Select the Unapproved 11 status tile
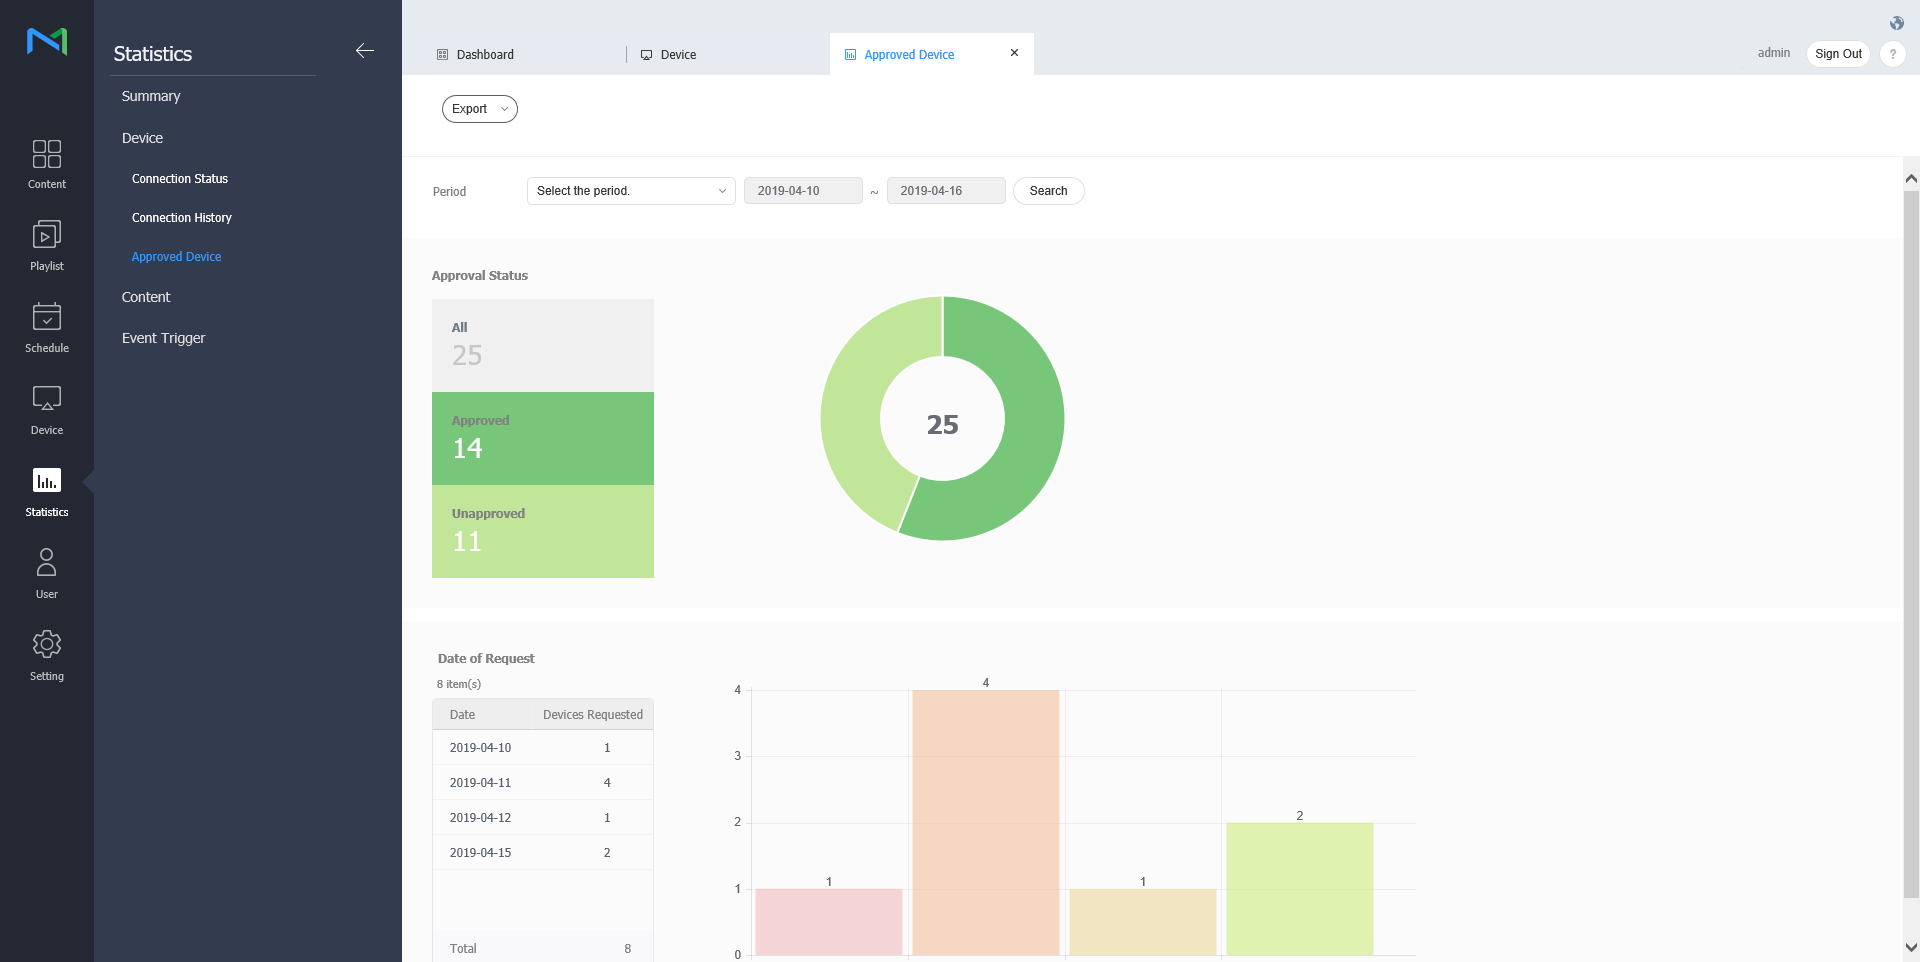 pos(543,531)
